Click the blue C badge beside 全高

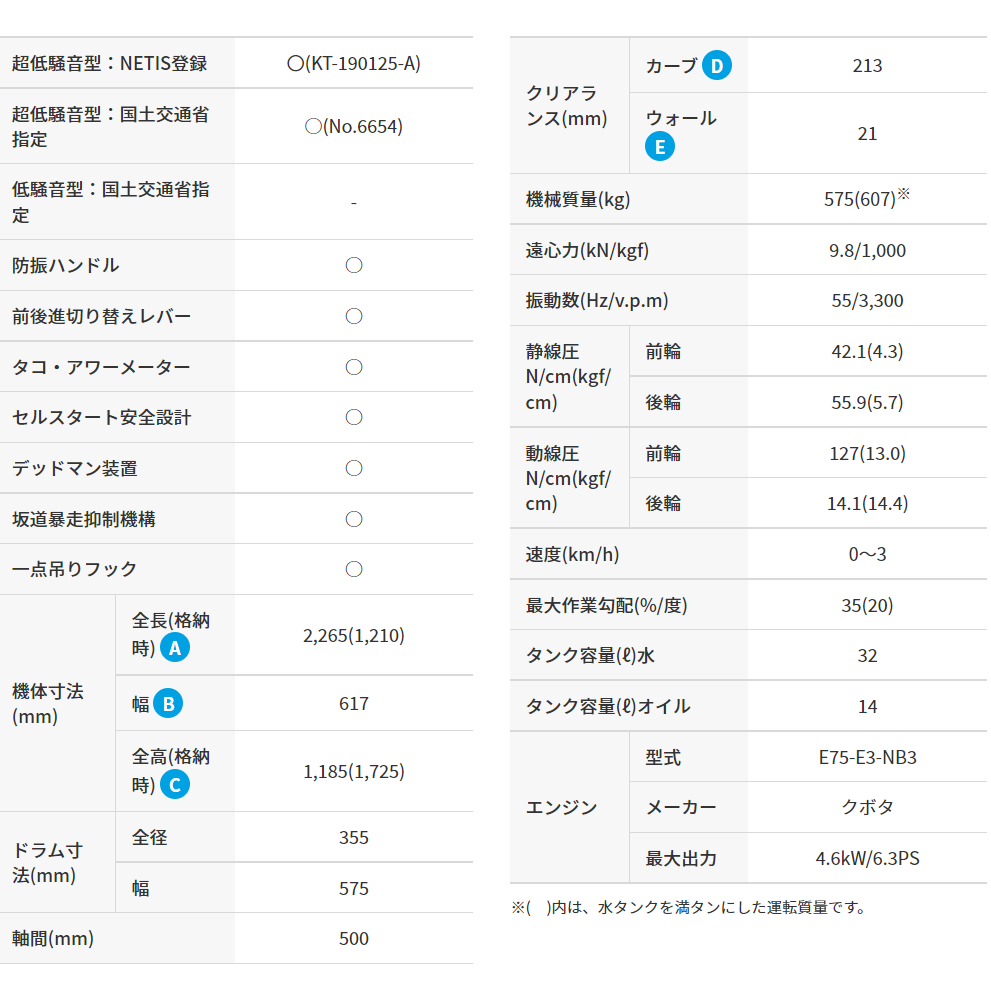click(x=174, y=785)
